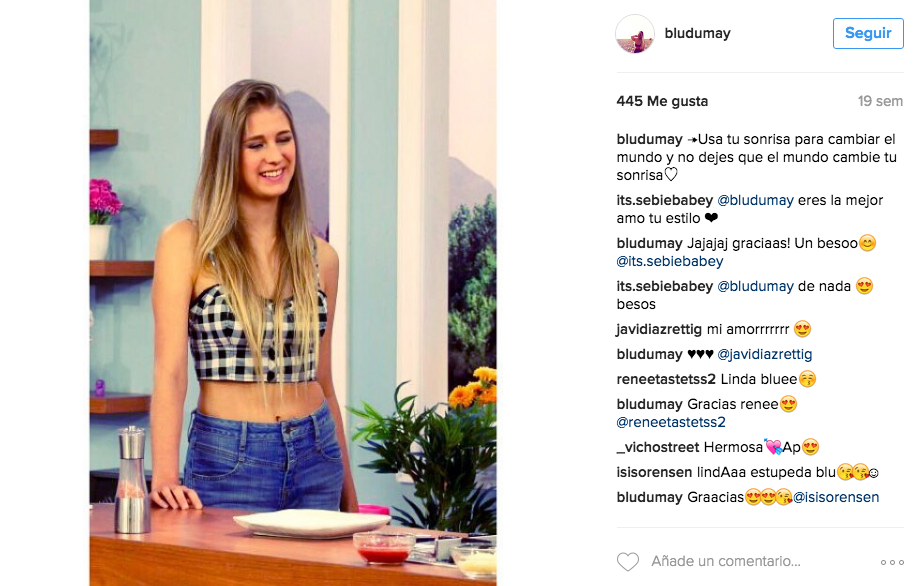The width and height of the screenshot is (919, 586).
Task: Open the 19 sem timestamp link
Action: 880,101
